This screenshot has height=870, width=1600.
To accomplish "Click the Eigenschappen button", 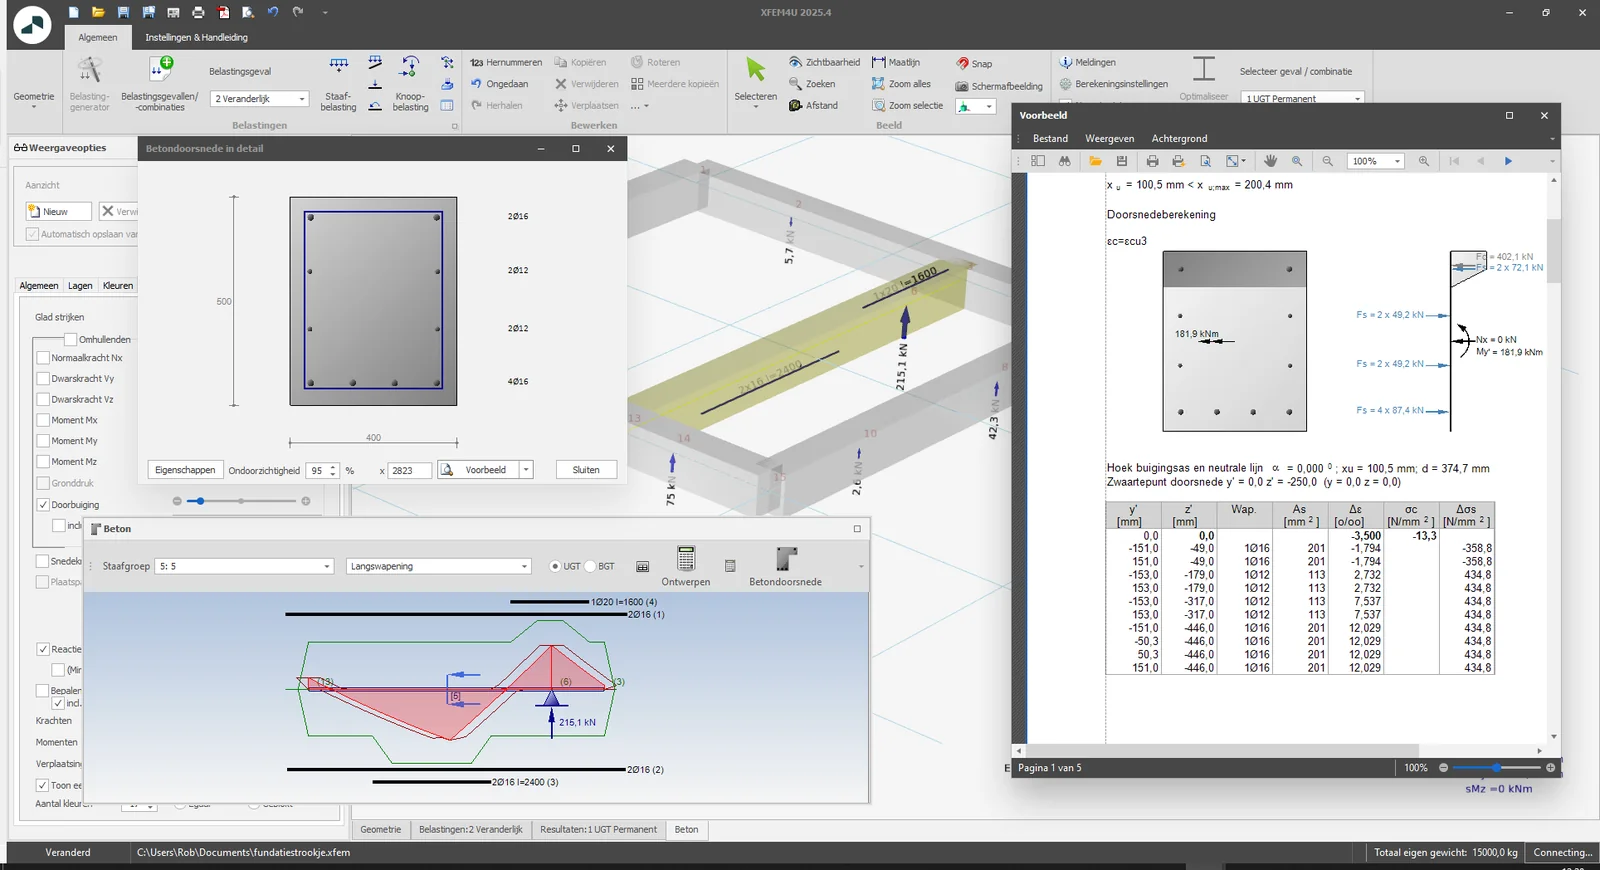I will click(185, 470).
